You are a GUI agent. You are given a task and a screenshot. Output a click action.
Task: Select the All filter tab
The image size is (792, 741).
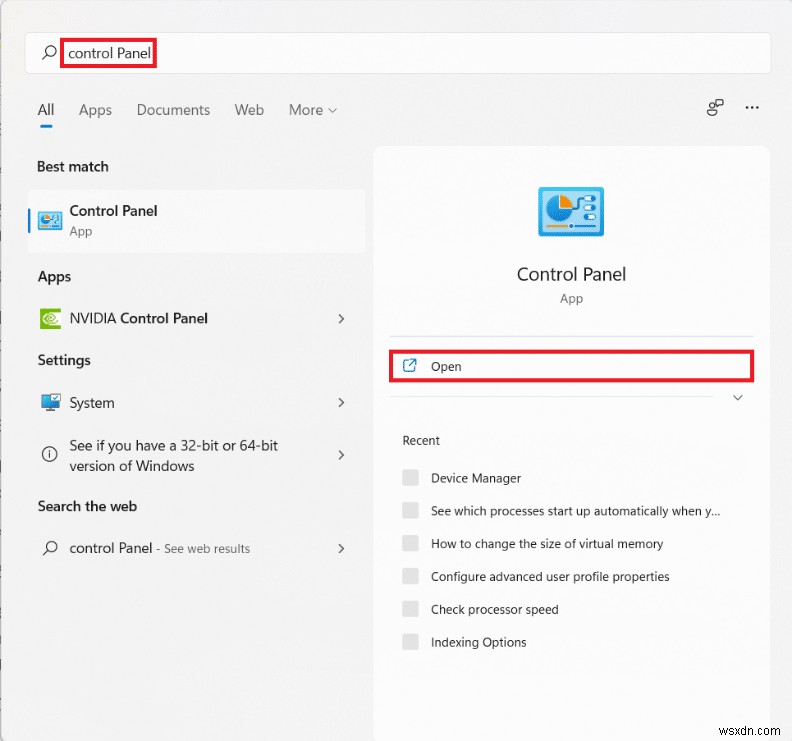pyautogui.click(x=46, y=110)
